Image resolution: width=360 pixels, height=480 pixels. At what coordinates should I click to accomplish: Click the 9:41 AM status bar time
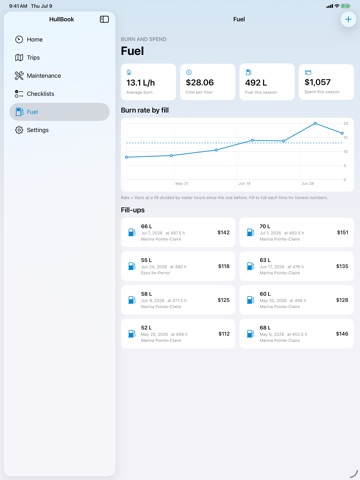18,6
